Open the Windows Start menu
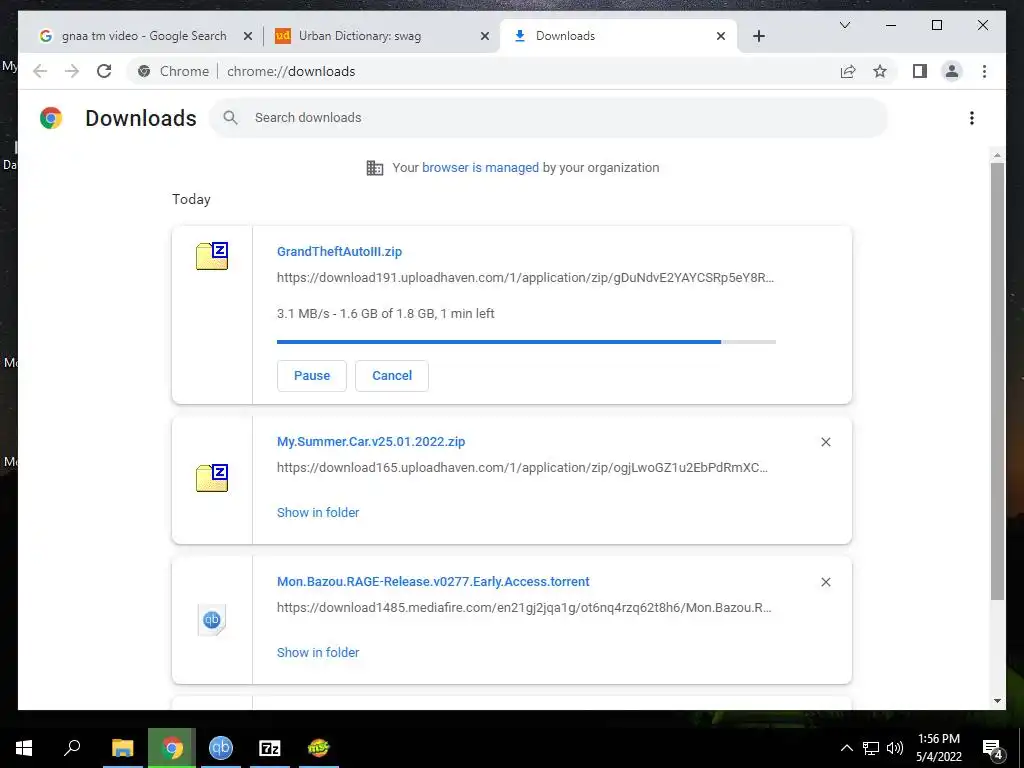This screenshot has height=768, width=1024. [24, 748]
